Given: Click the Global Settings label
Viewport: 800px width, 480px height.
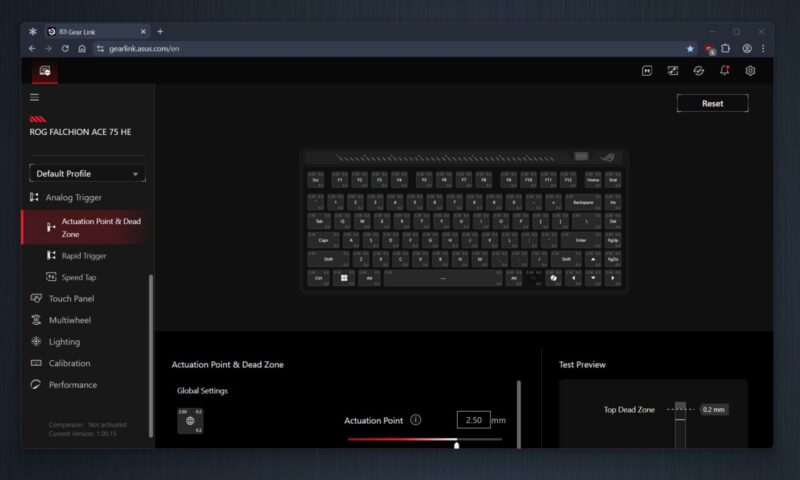Looking at the screenshot, I should click(203, 390).
